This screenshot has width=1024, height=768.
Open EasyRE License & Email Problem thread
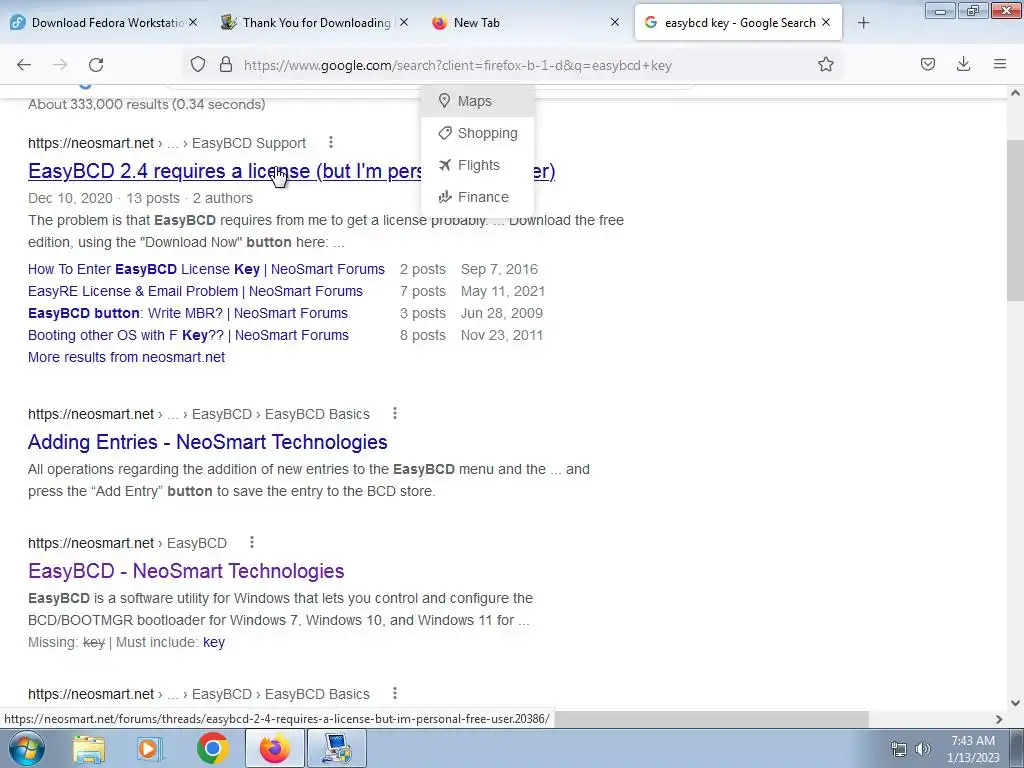pos(195,291)
